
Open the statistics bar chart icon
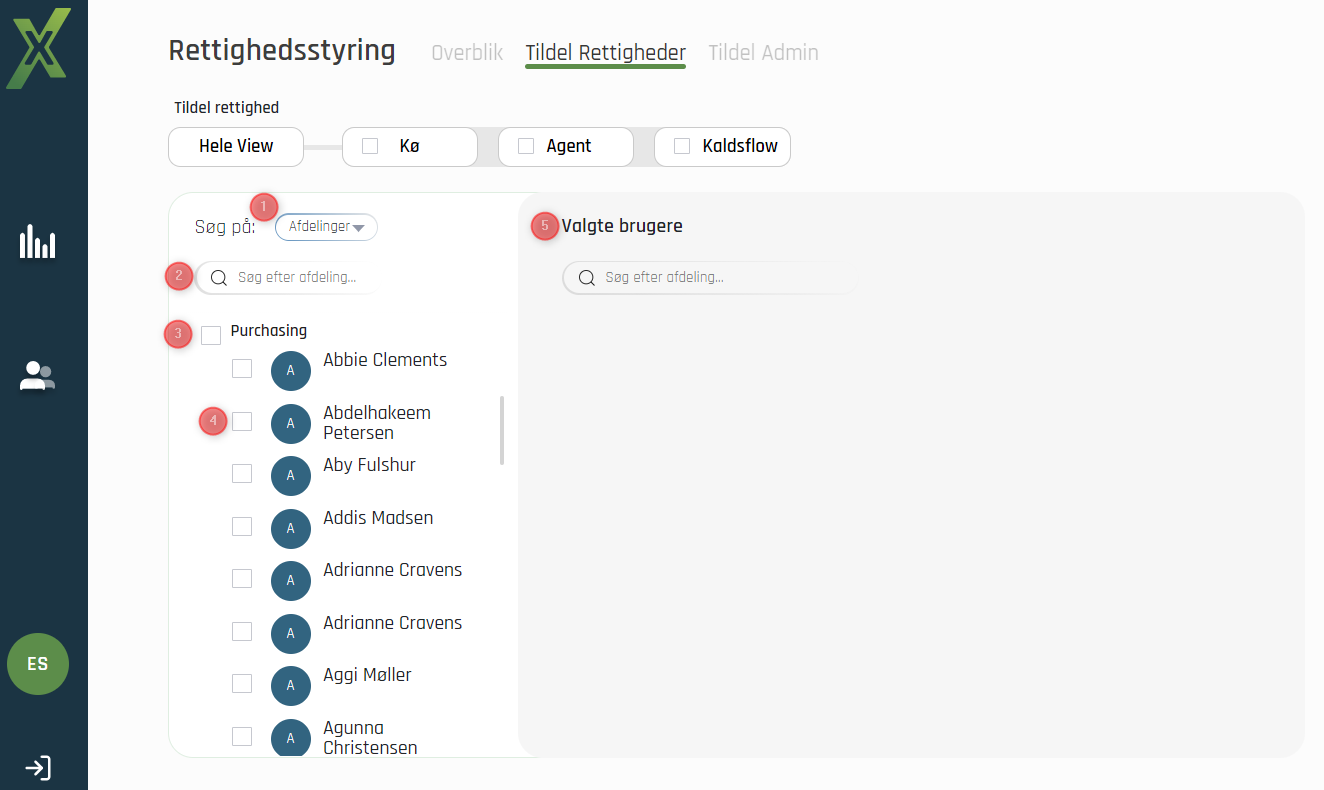[38, 243]
